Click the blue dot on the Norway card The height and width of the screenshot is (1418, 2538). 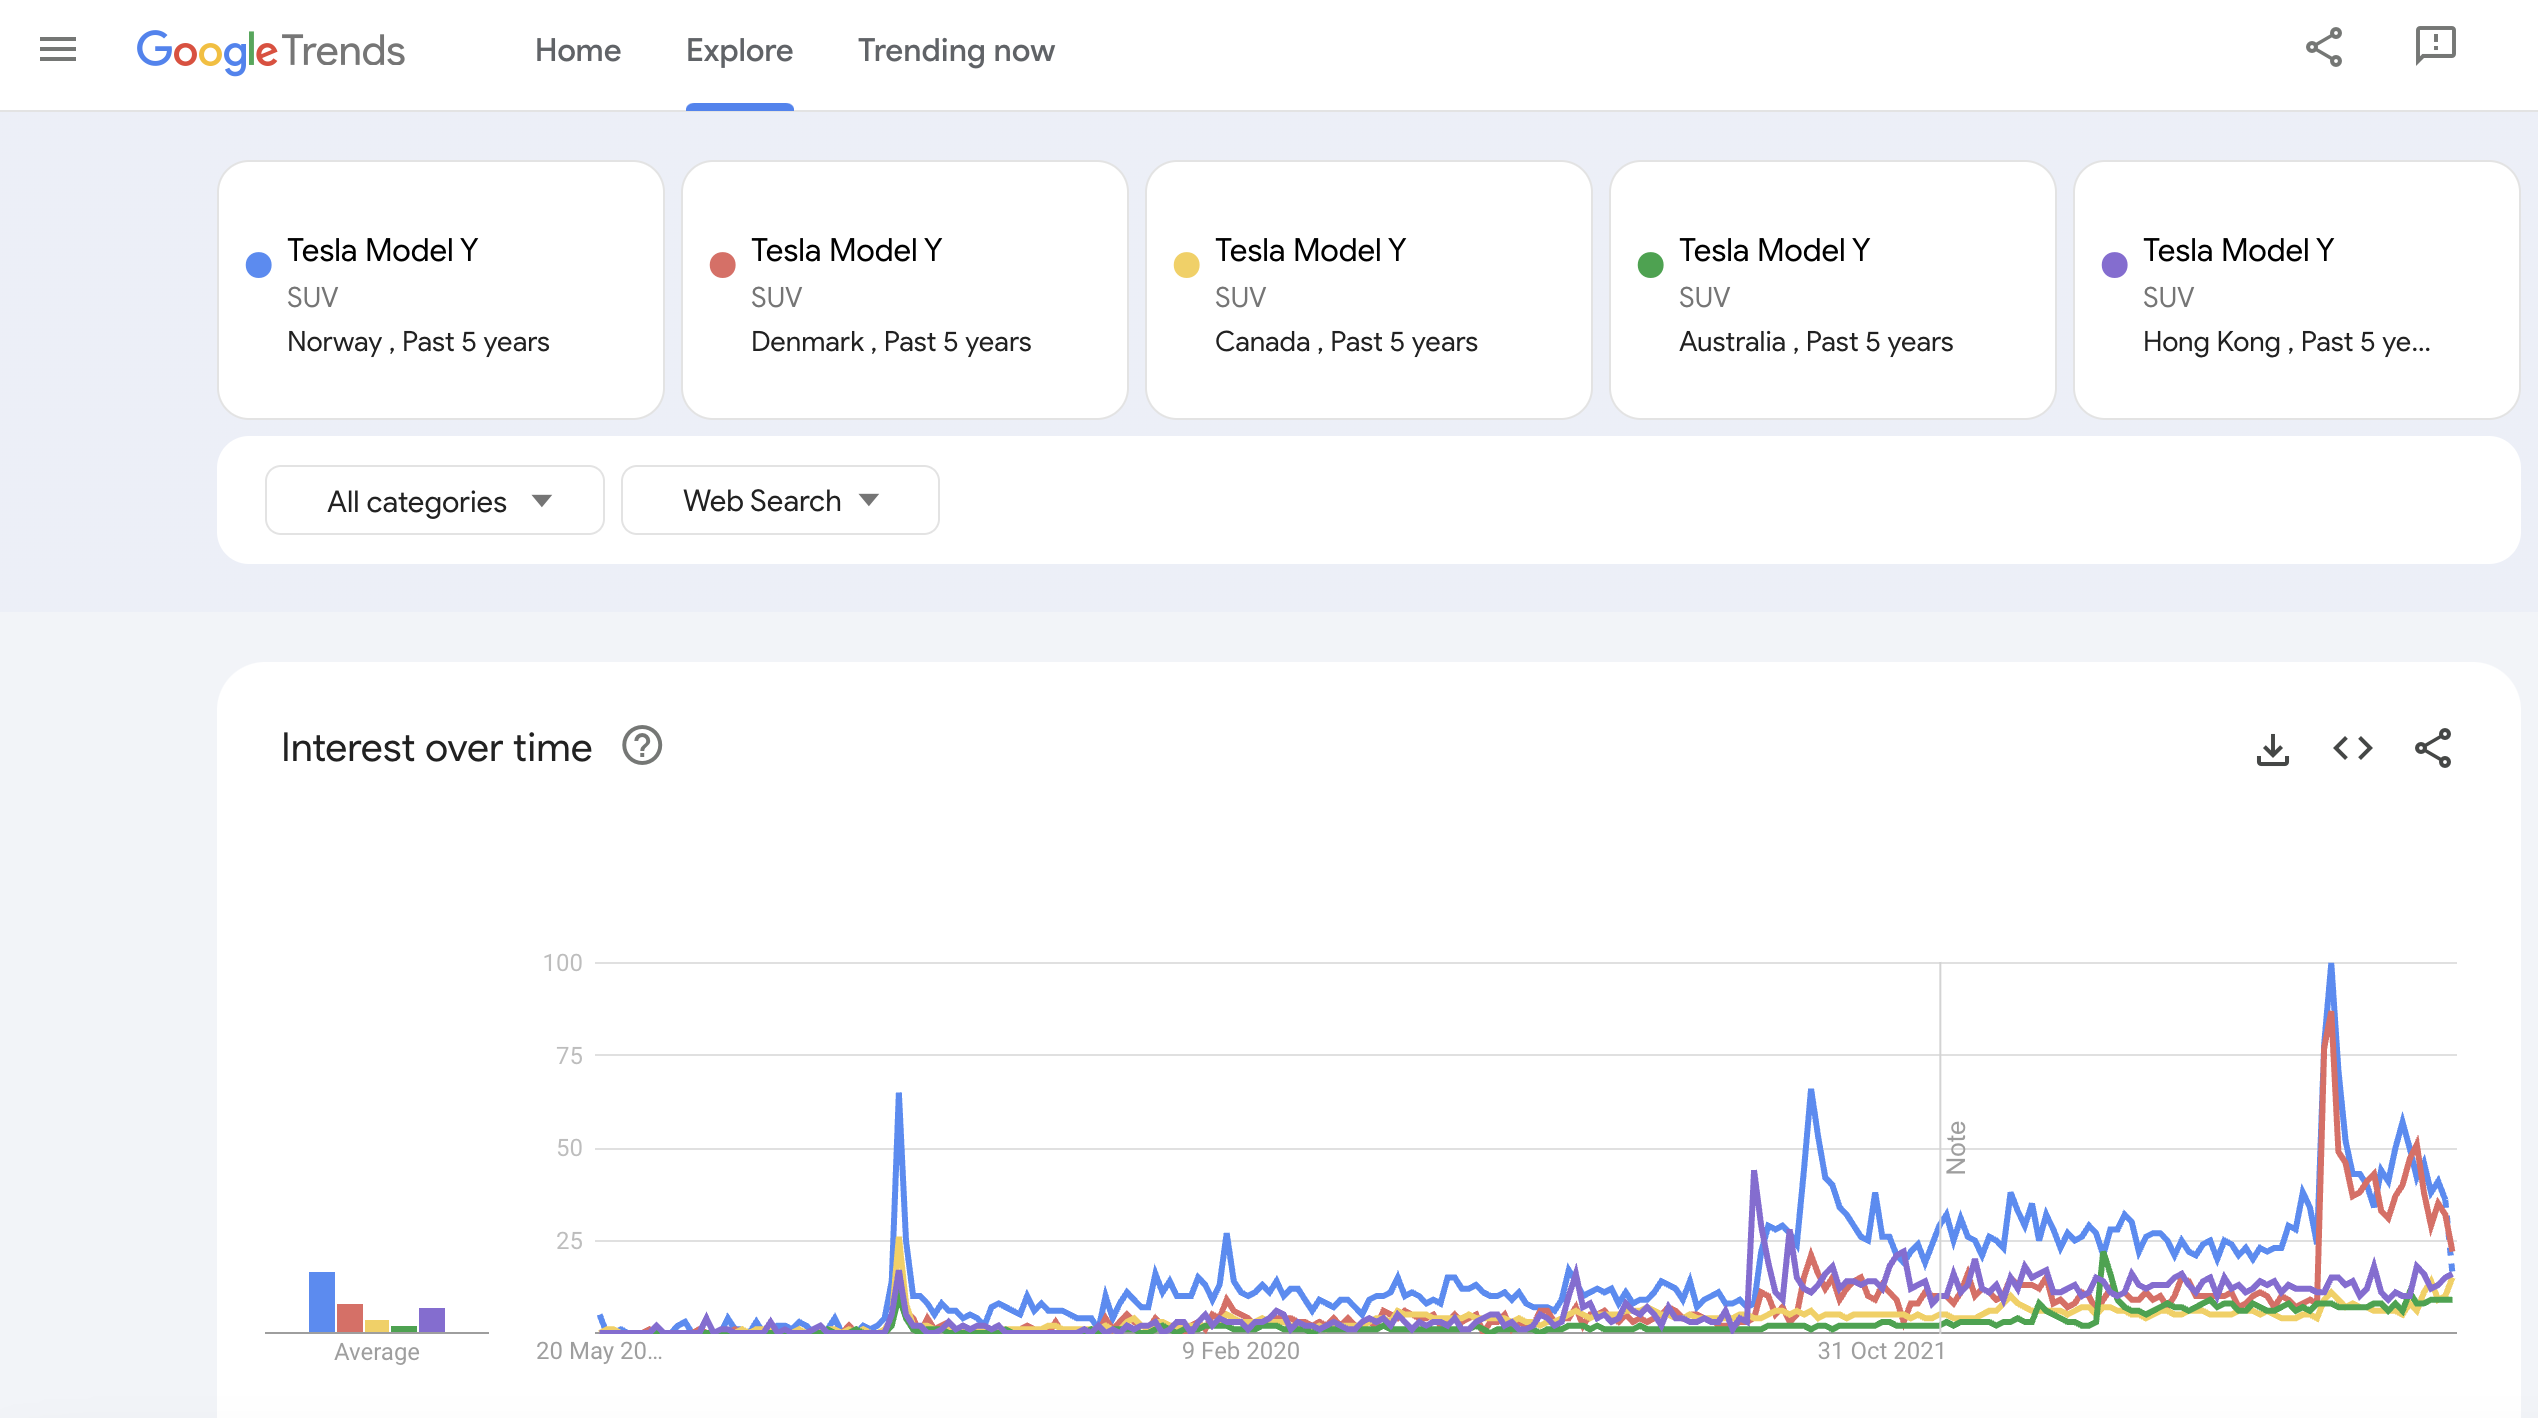(259, 263)
